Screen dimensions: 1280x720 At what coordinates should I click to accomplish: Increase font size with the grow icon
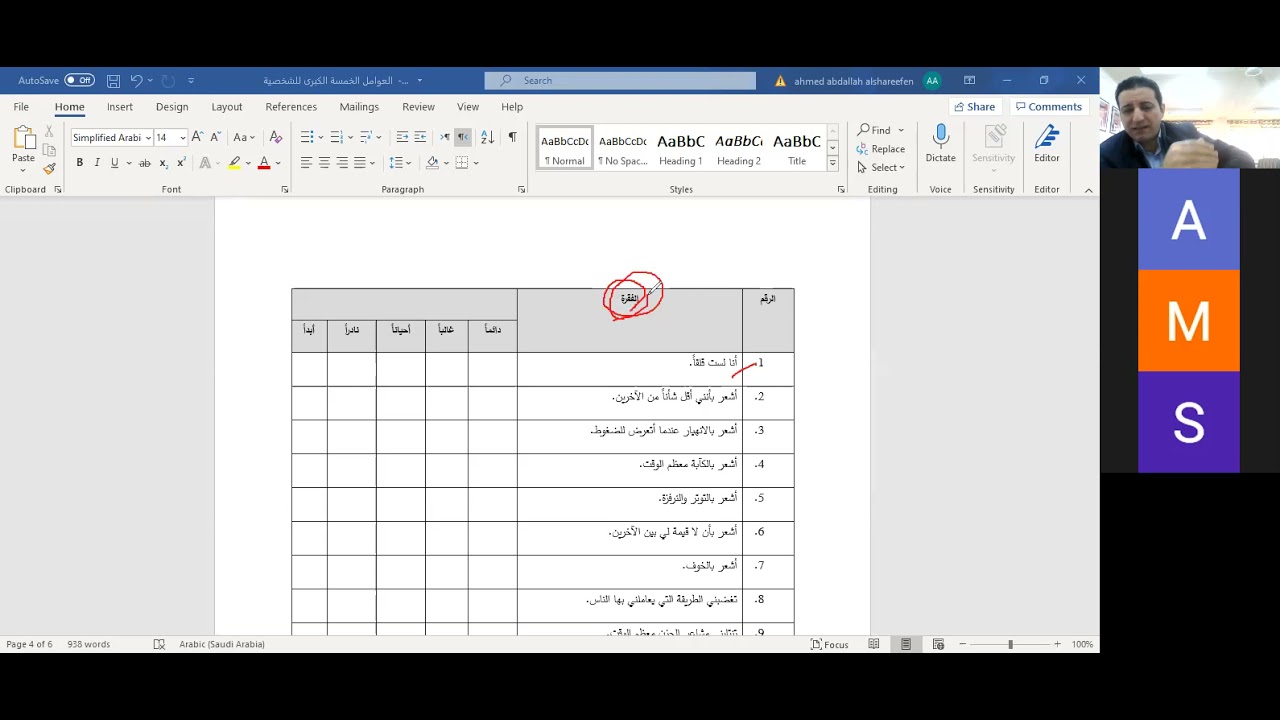197,137
